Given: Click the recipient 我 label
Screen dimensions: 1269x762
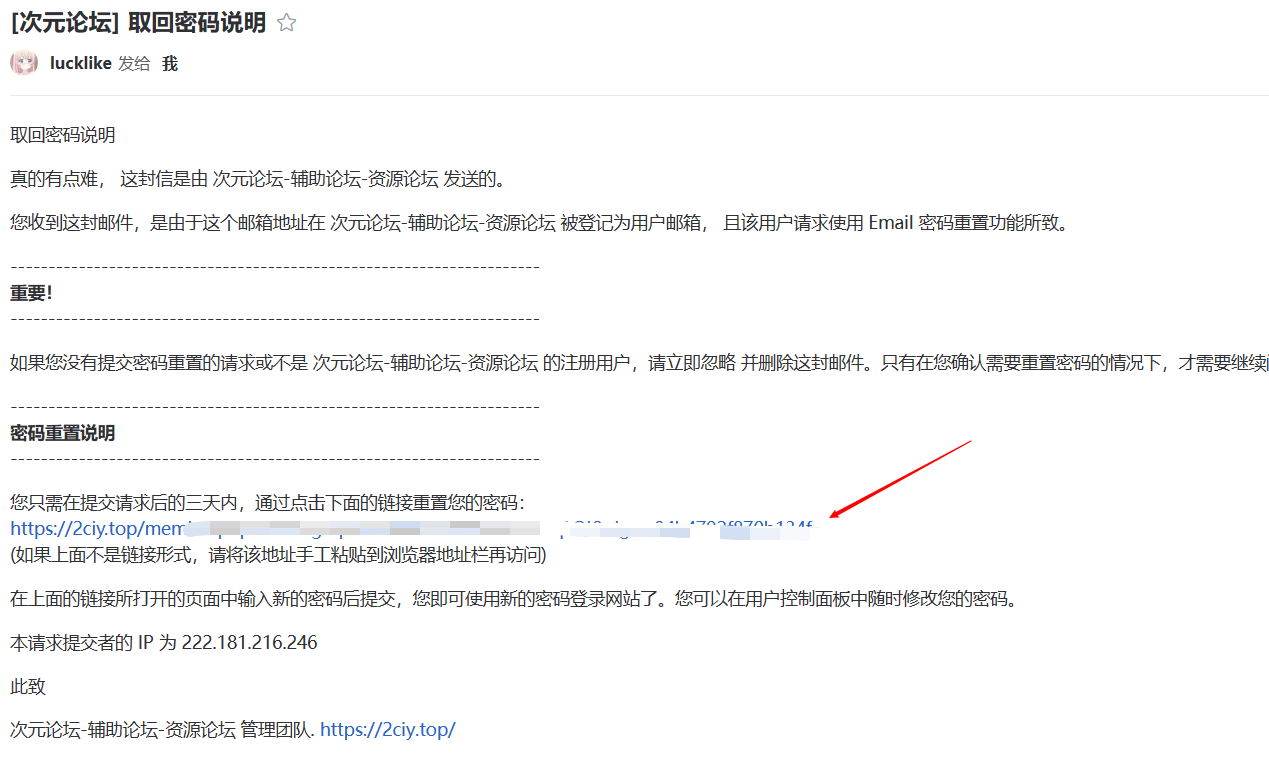Looking at the screenshot, I should click(x=169, y=64).
